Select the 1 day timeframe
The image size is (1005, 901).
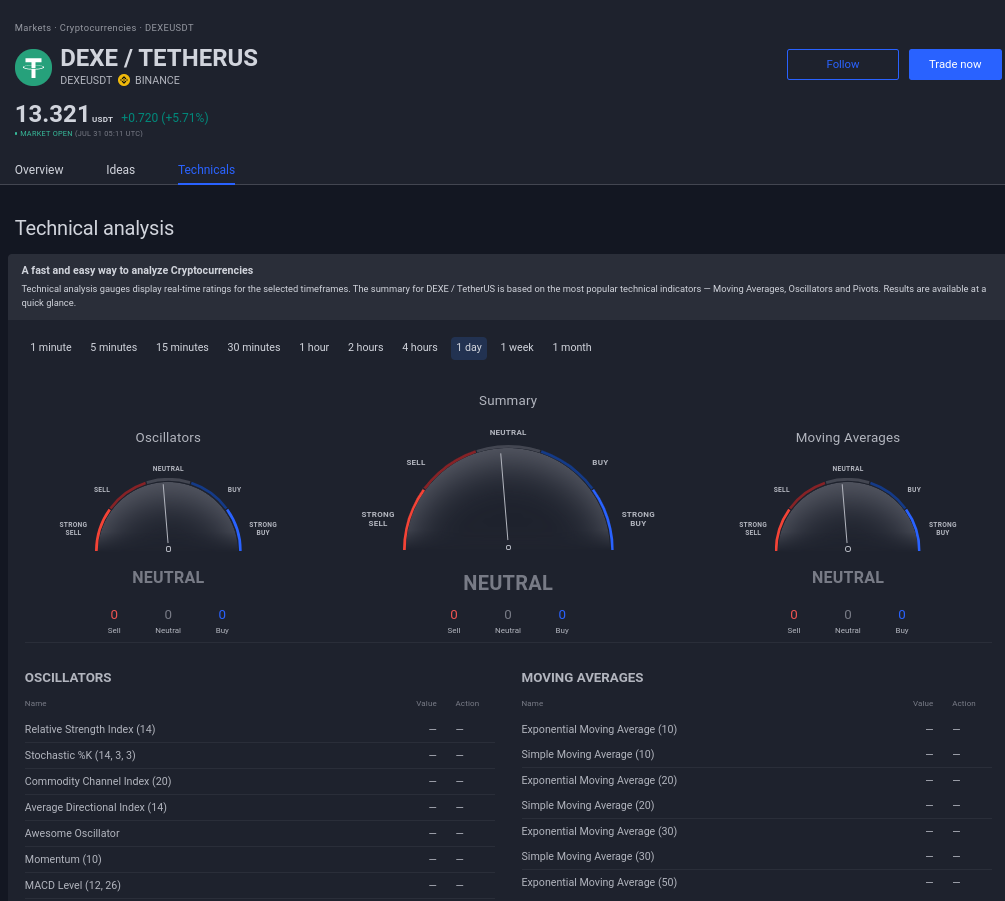tap(469, 348)
